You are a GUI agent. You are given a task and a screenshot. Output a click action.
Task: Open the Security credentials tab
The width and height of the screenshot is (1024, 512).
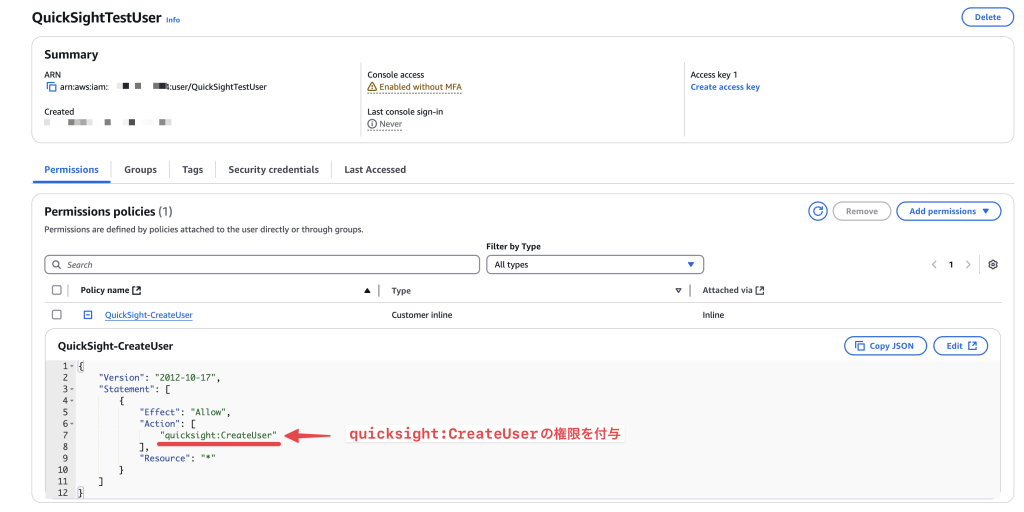click(274, 170)
